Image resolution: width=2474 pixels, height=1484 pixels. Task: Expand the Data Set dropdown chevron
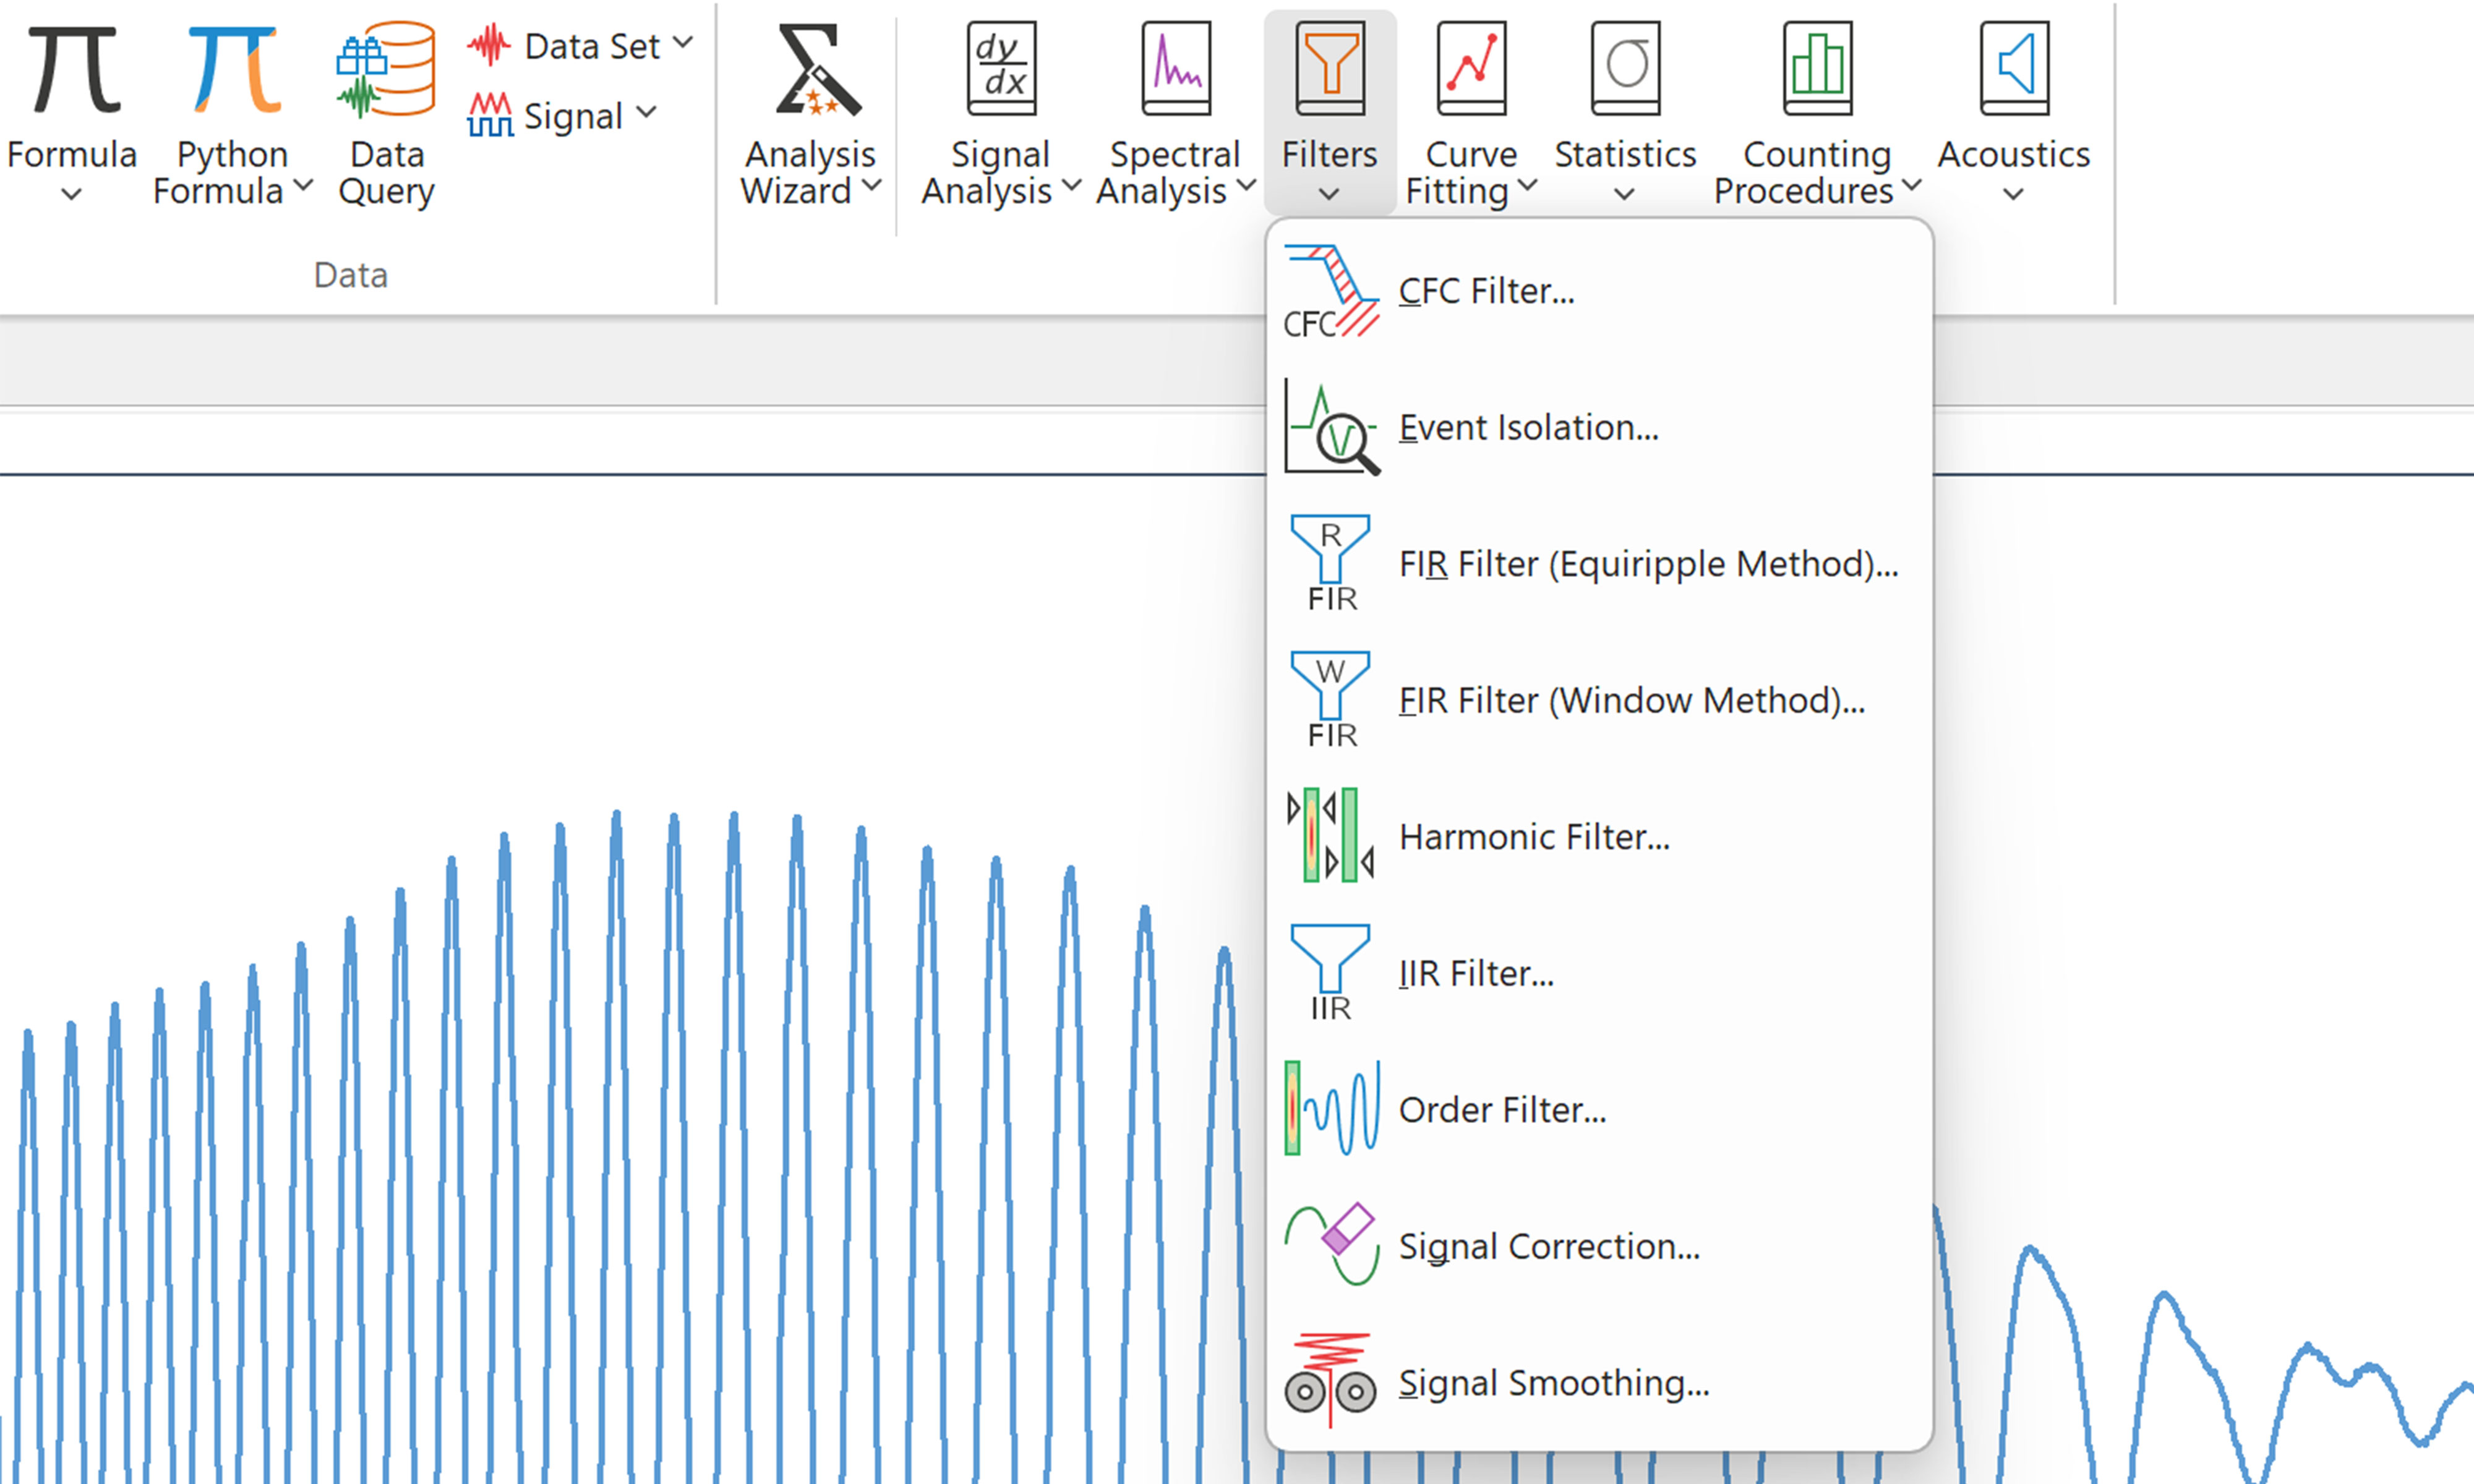coord(683,42)
